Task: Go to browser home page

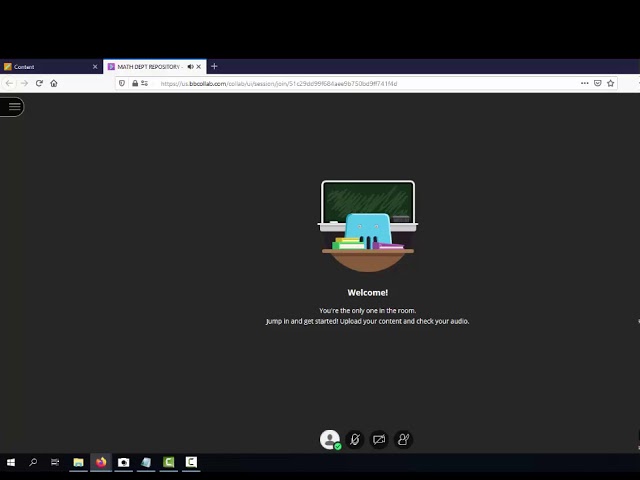Action: [54, 83]
